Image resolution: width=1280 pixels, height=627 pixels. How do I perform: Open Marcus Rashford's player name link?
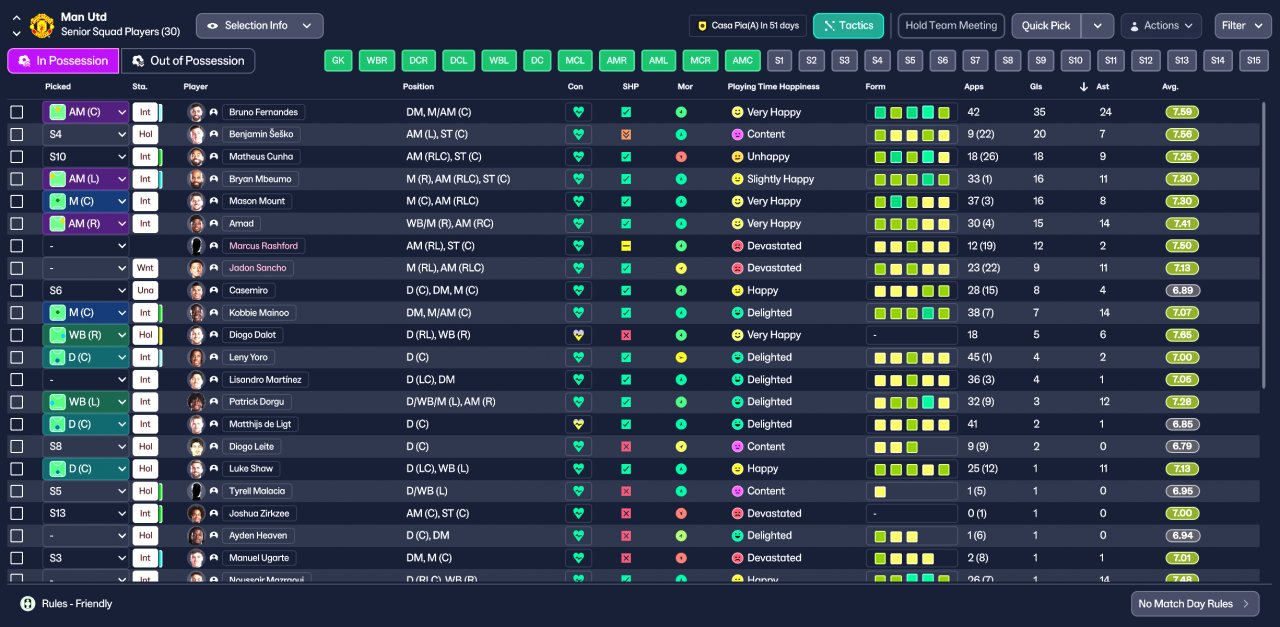[264, 246]
